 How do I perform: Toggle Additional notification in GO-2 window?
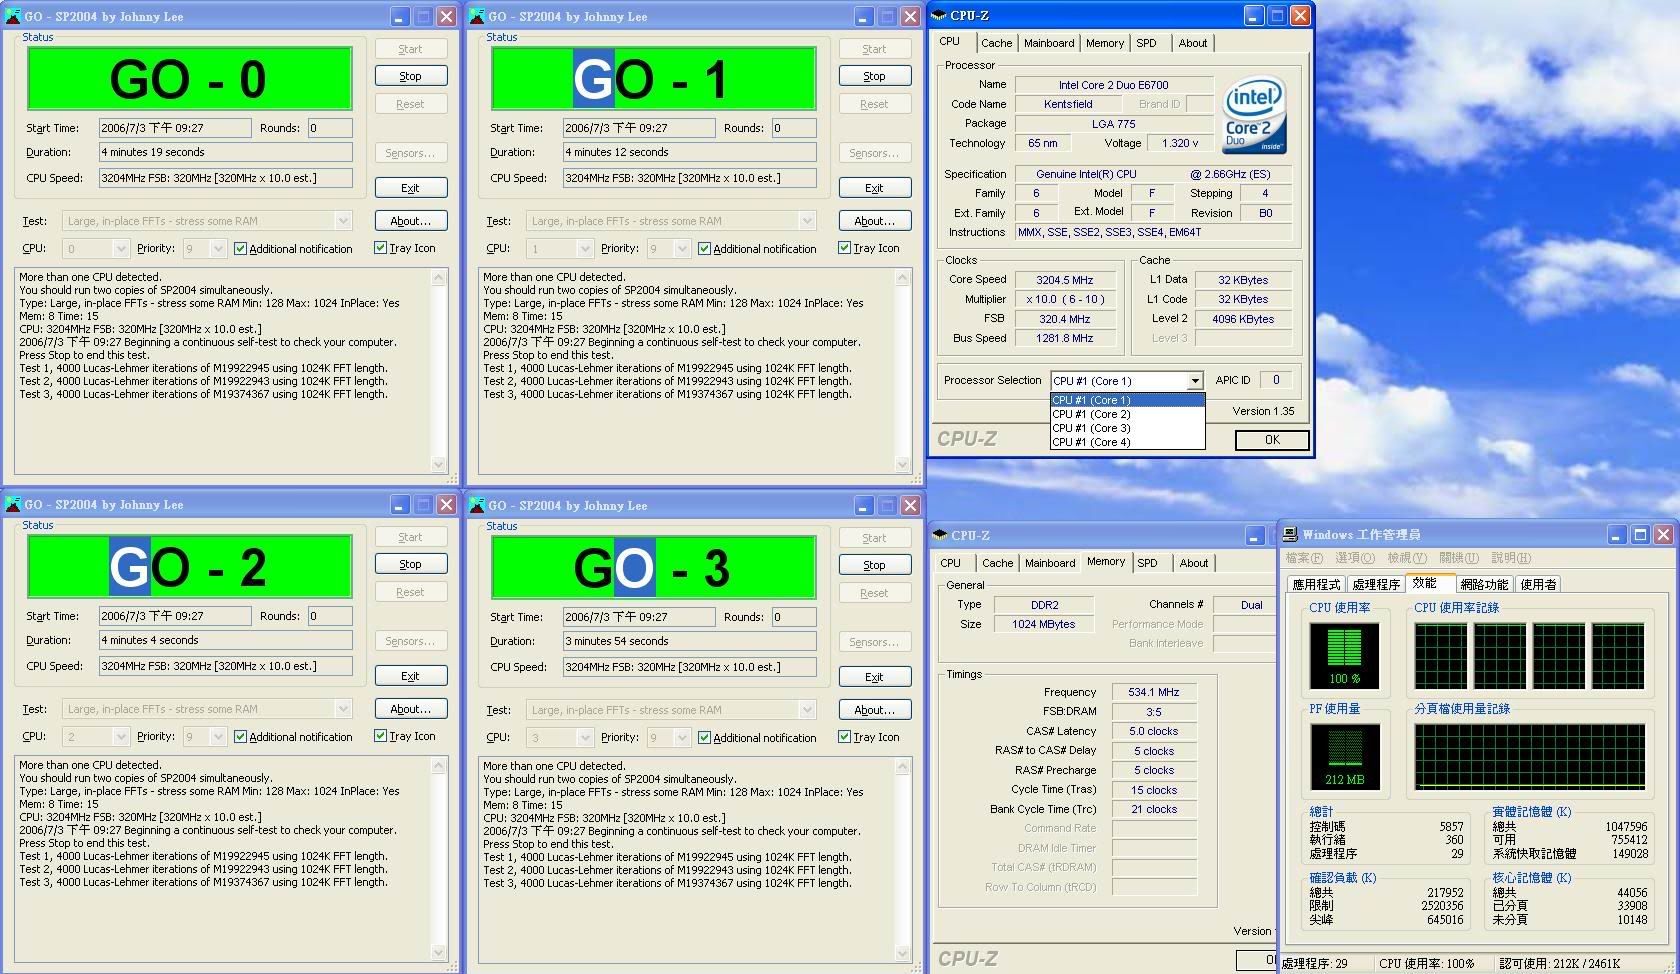(240, 736)
